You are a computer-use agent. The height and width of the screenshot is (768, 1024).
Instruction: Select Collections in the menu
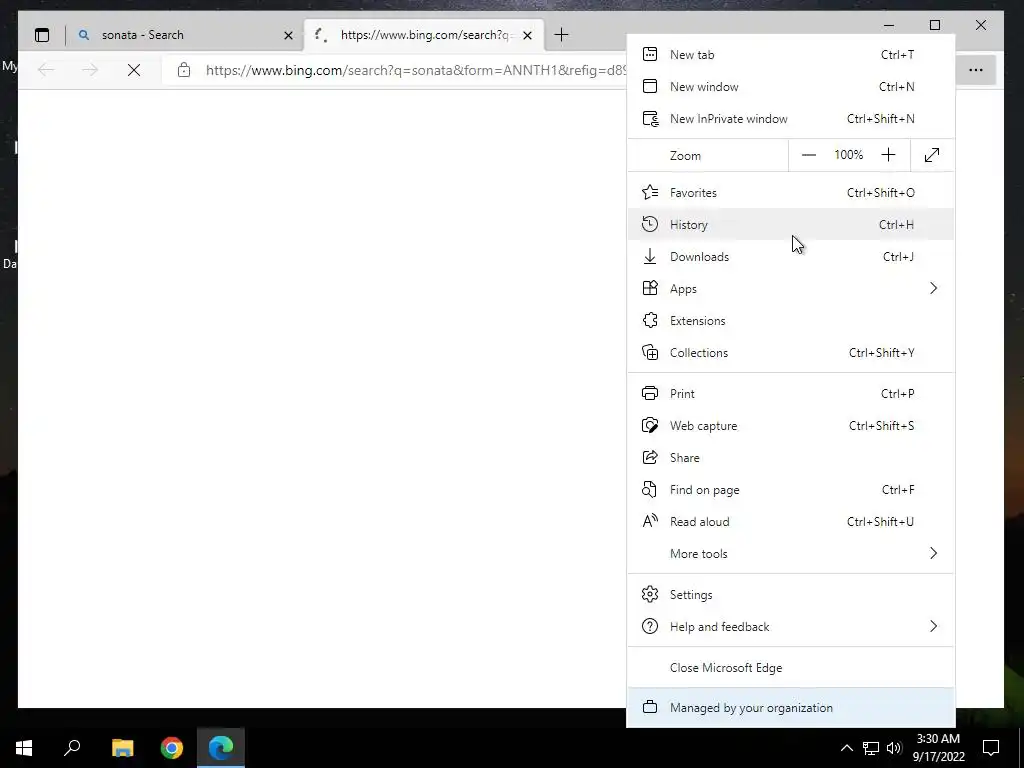pyautogui.click(x=790, y=352)
